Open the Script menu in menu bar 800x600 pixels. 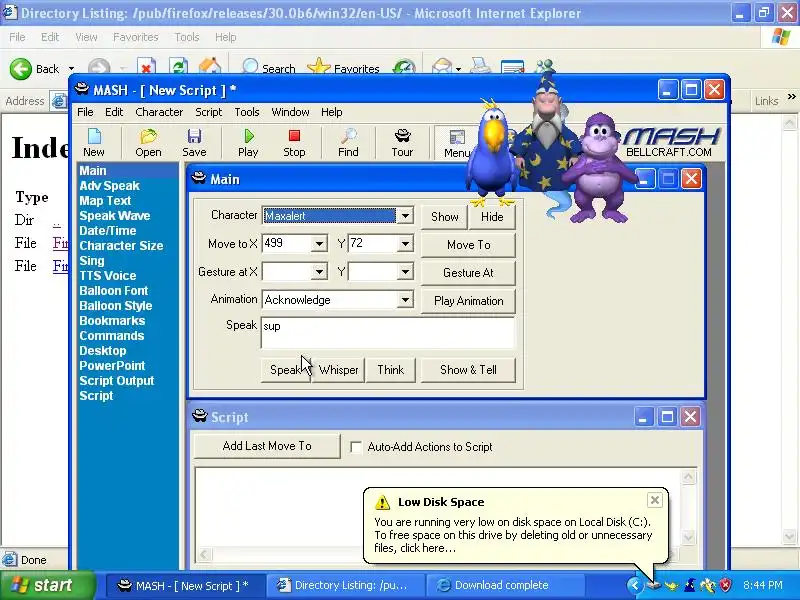coord(208,112)
